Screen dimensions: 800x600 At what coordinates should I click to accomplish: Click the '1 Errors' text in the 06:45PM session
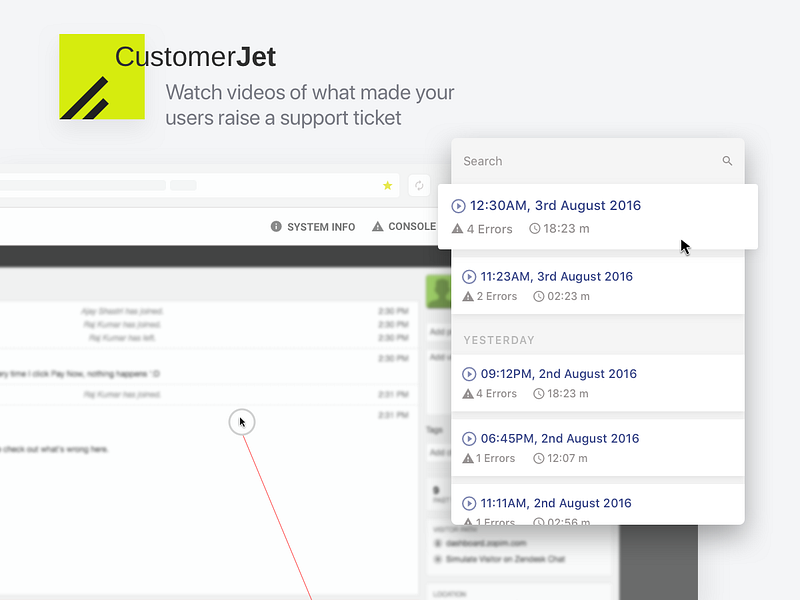(x=495, y=459)
